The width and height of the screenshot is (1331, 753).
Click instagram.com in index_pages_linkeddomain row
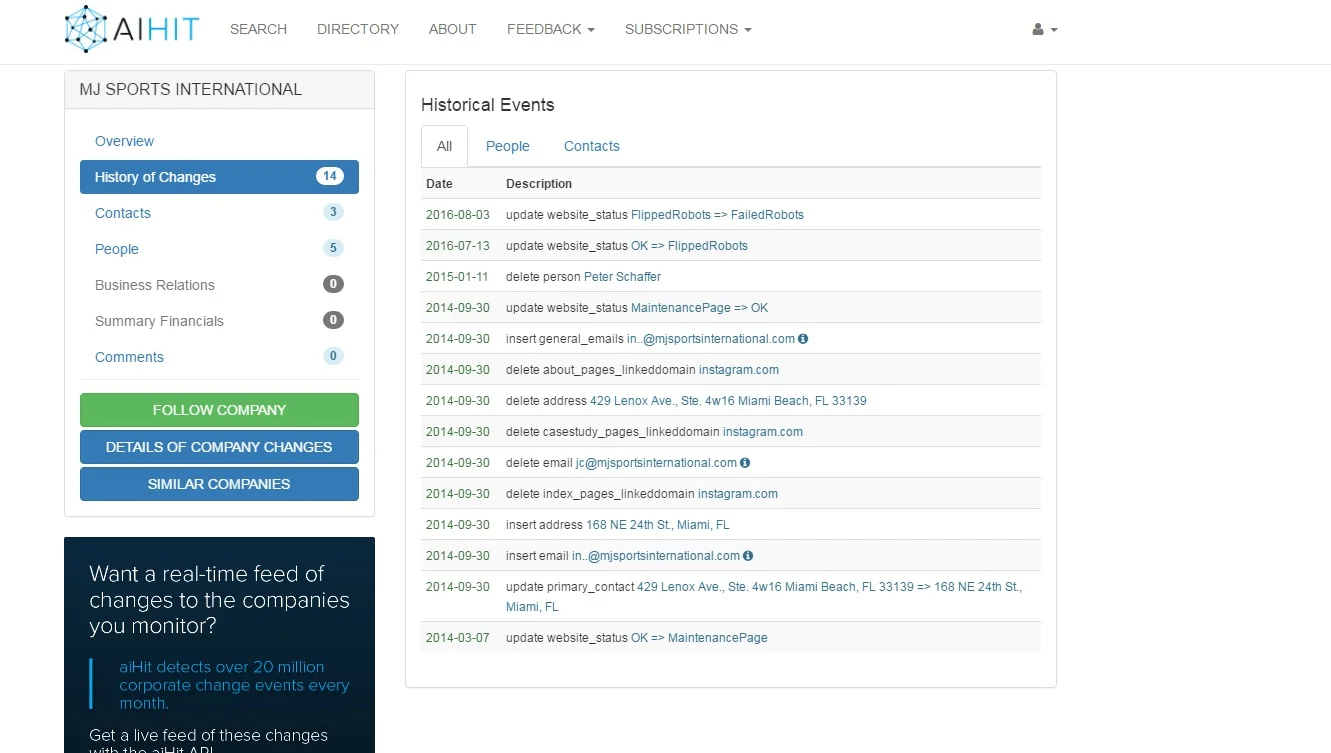pyautogui.click(x=738, y=494)
